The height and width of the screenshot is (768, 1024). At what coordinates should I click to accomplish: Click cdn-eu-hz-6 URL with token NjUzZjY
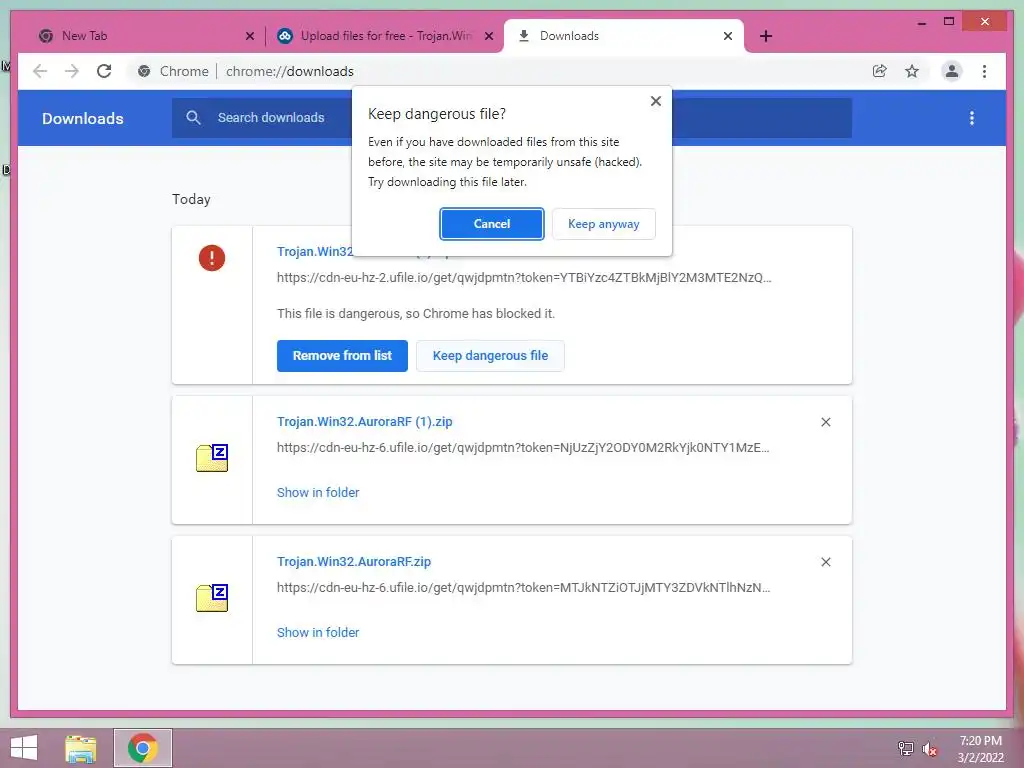coord(523,447)
